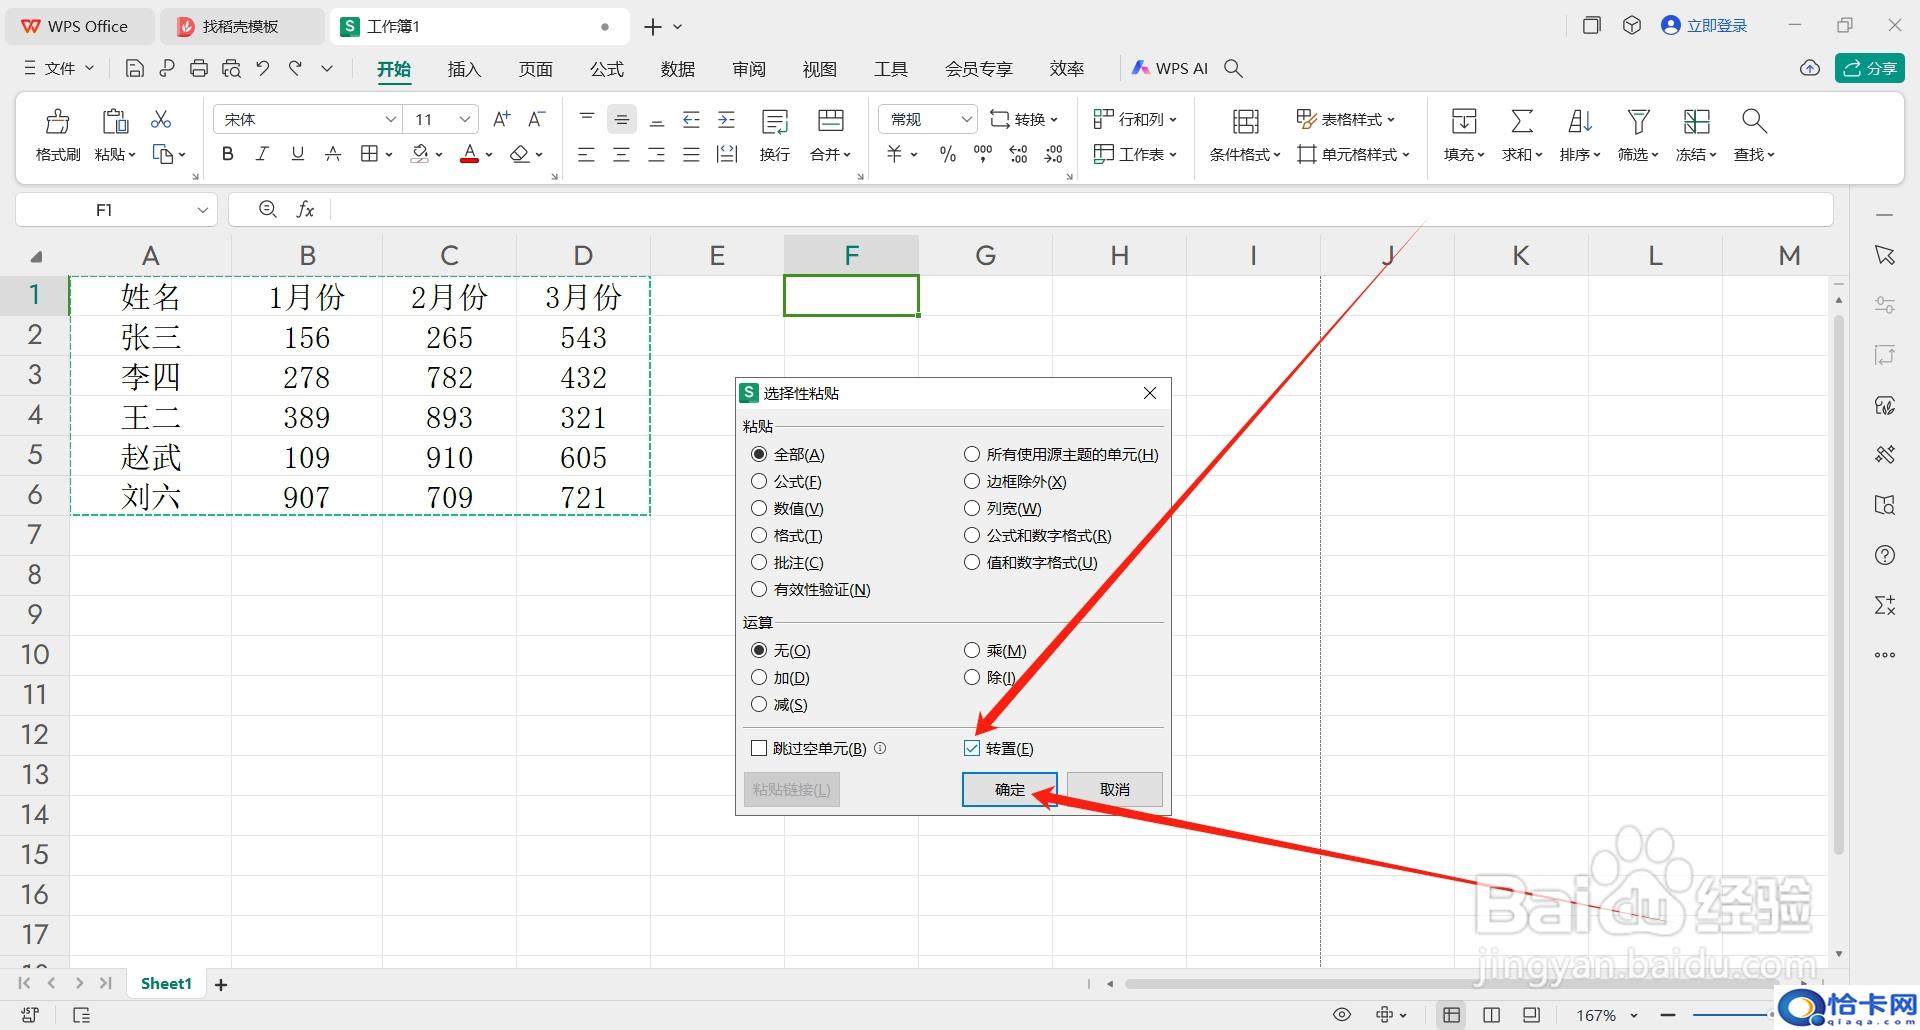
Task: Switch to the 插入 ribbon tab
Action: tap(464, 69)
